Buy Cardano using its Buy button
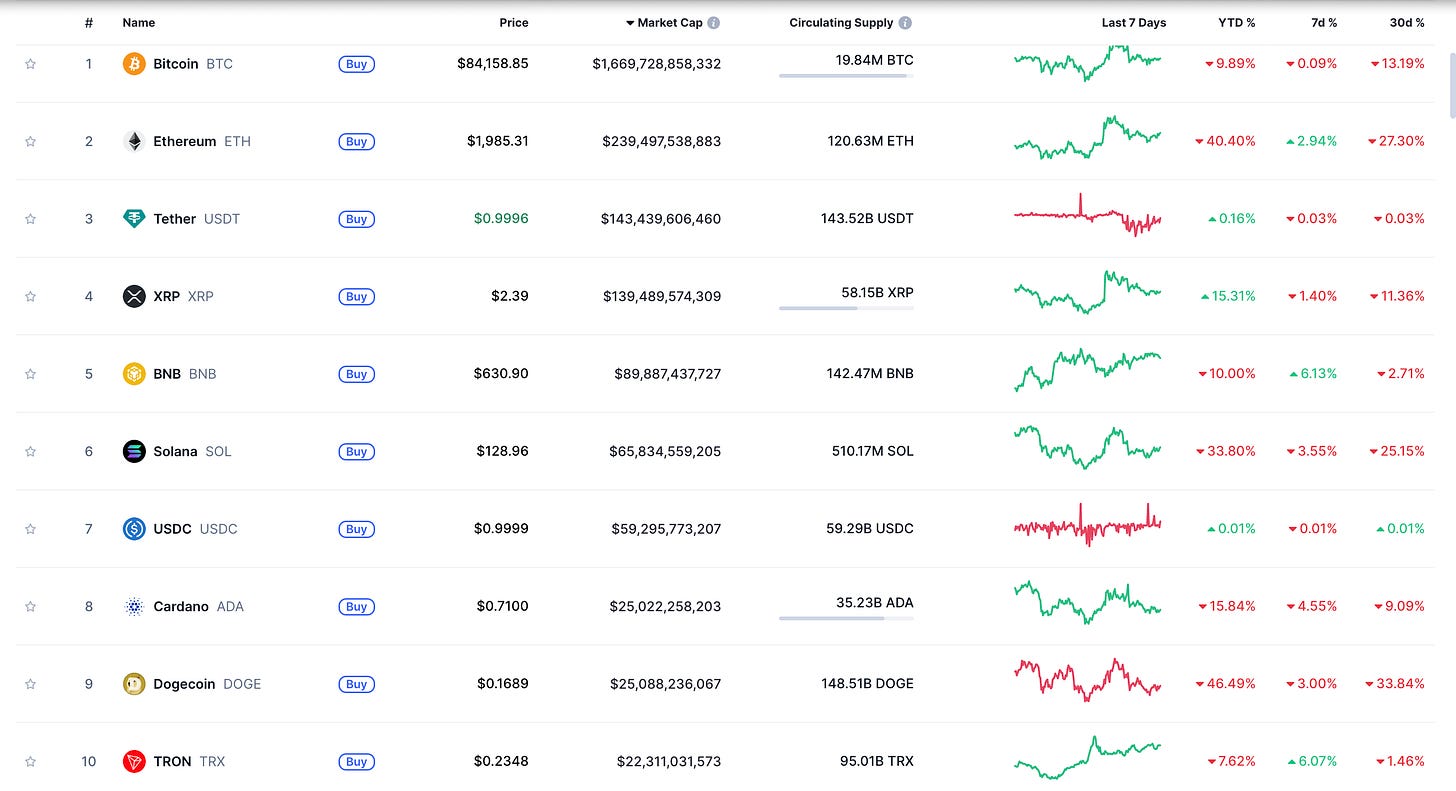The height and width of the screenshot is (791, 1456). [357, 606]
